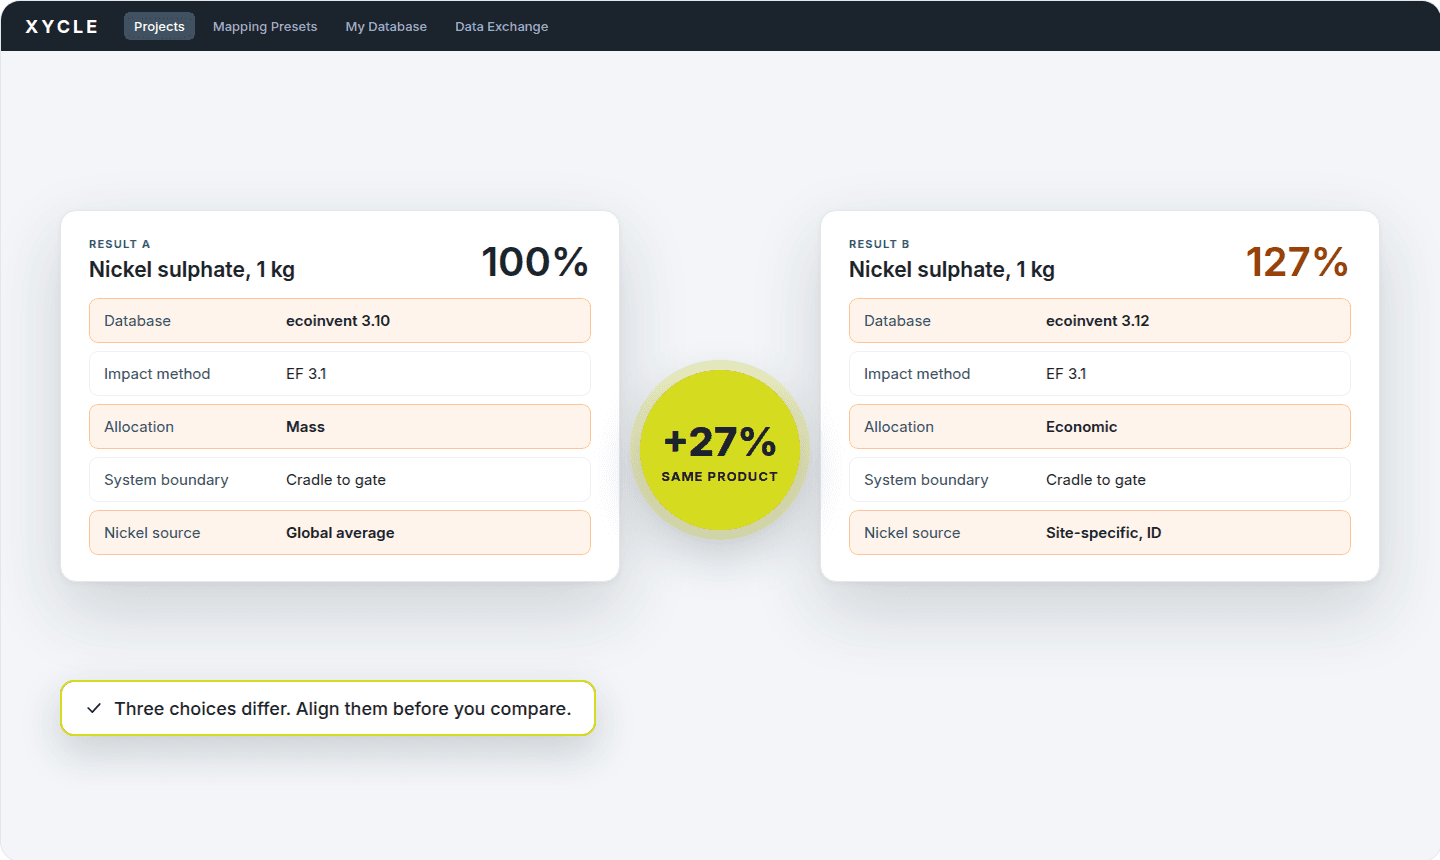Select Result A Allocation Mass row
The width and height of the screenshot is (1440, 860).
[340, 427]
